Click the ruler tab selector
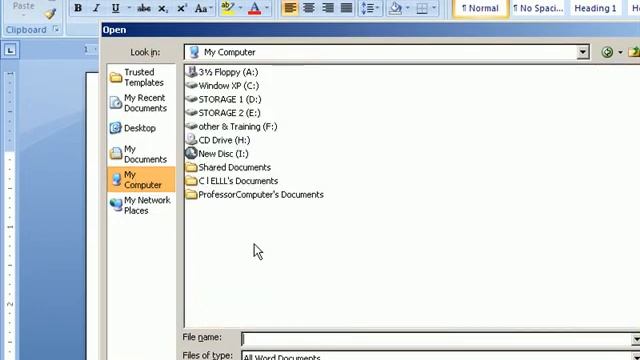Image resolution: width=640 pixels, height=360 pixels. [10, 50]
